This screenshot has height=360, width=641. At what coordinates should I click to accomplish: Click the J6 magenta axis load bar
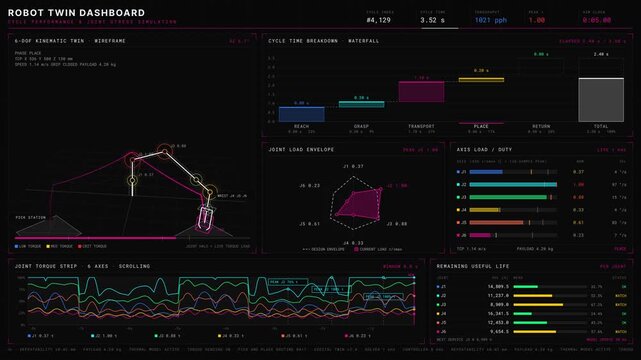480,235
